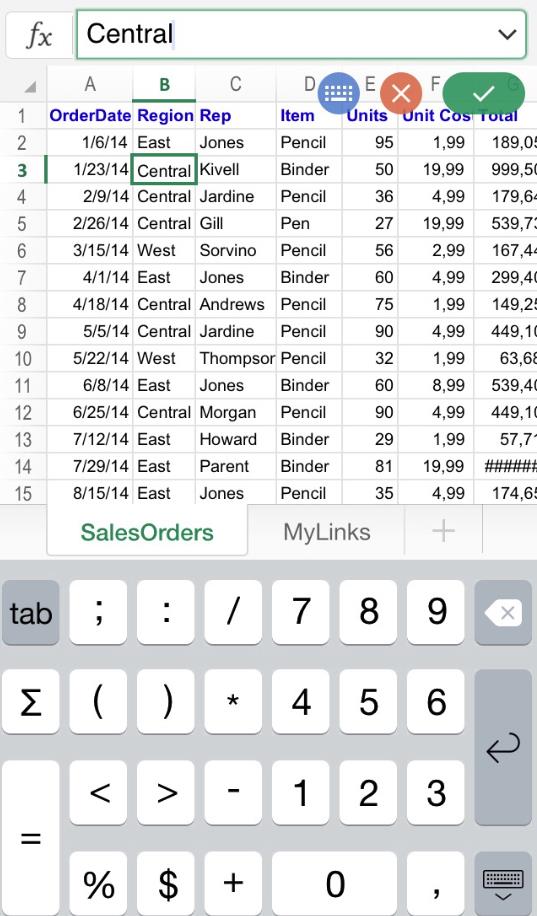
Task: Tap the dollar sign key
Action: click(166, 884)
